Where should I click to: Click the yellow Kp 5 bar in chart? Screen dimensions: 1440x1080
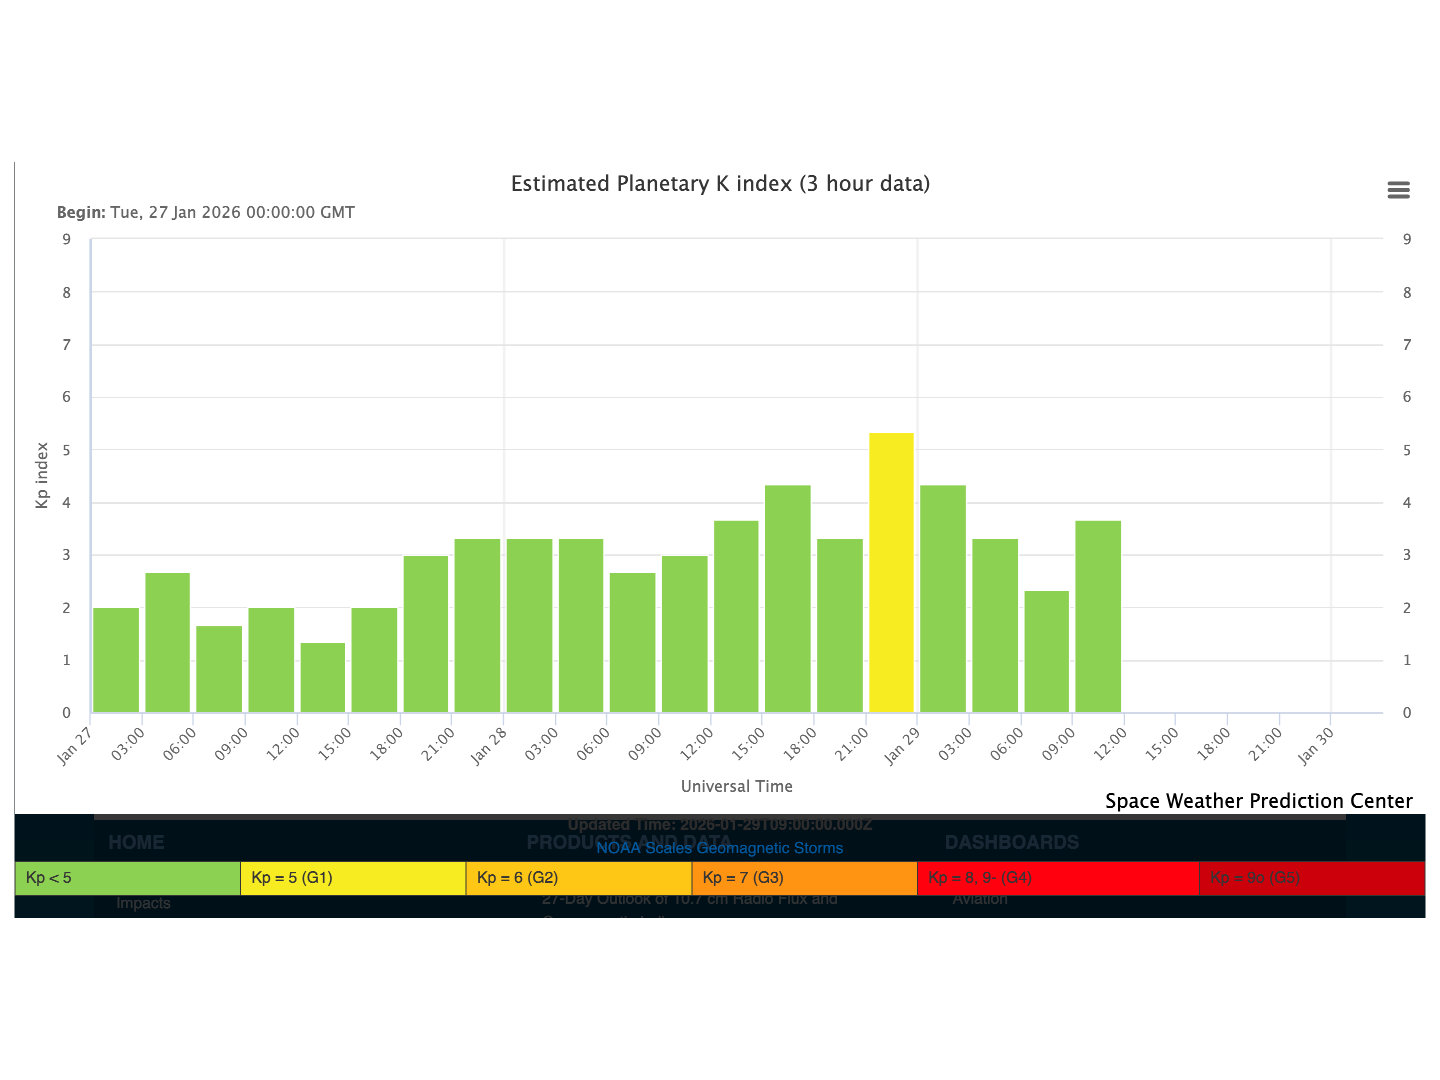click(x=891, y=573)
